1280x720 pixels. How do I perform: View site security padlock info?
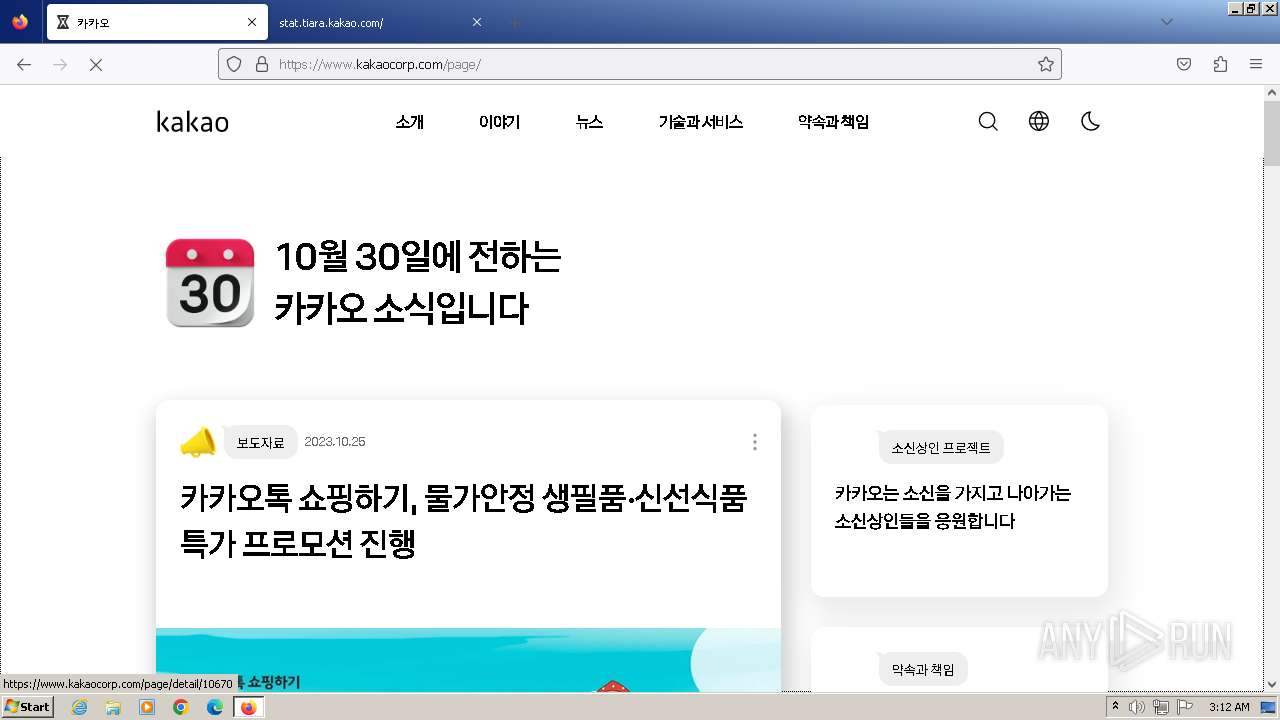click(x=262, y=64)
